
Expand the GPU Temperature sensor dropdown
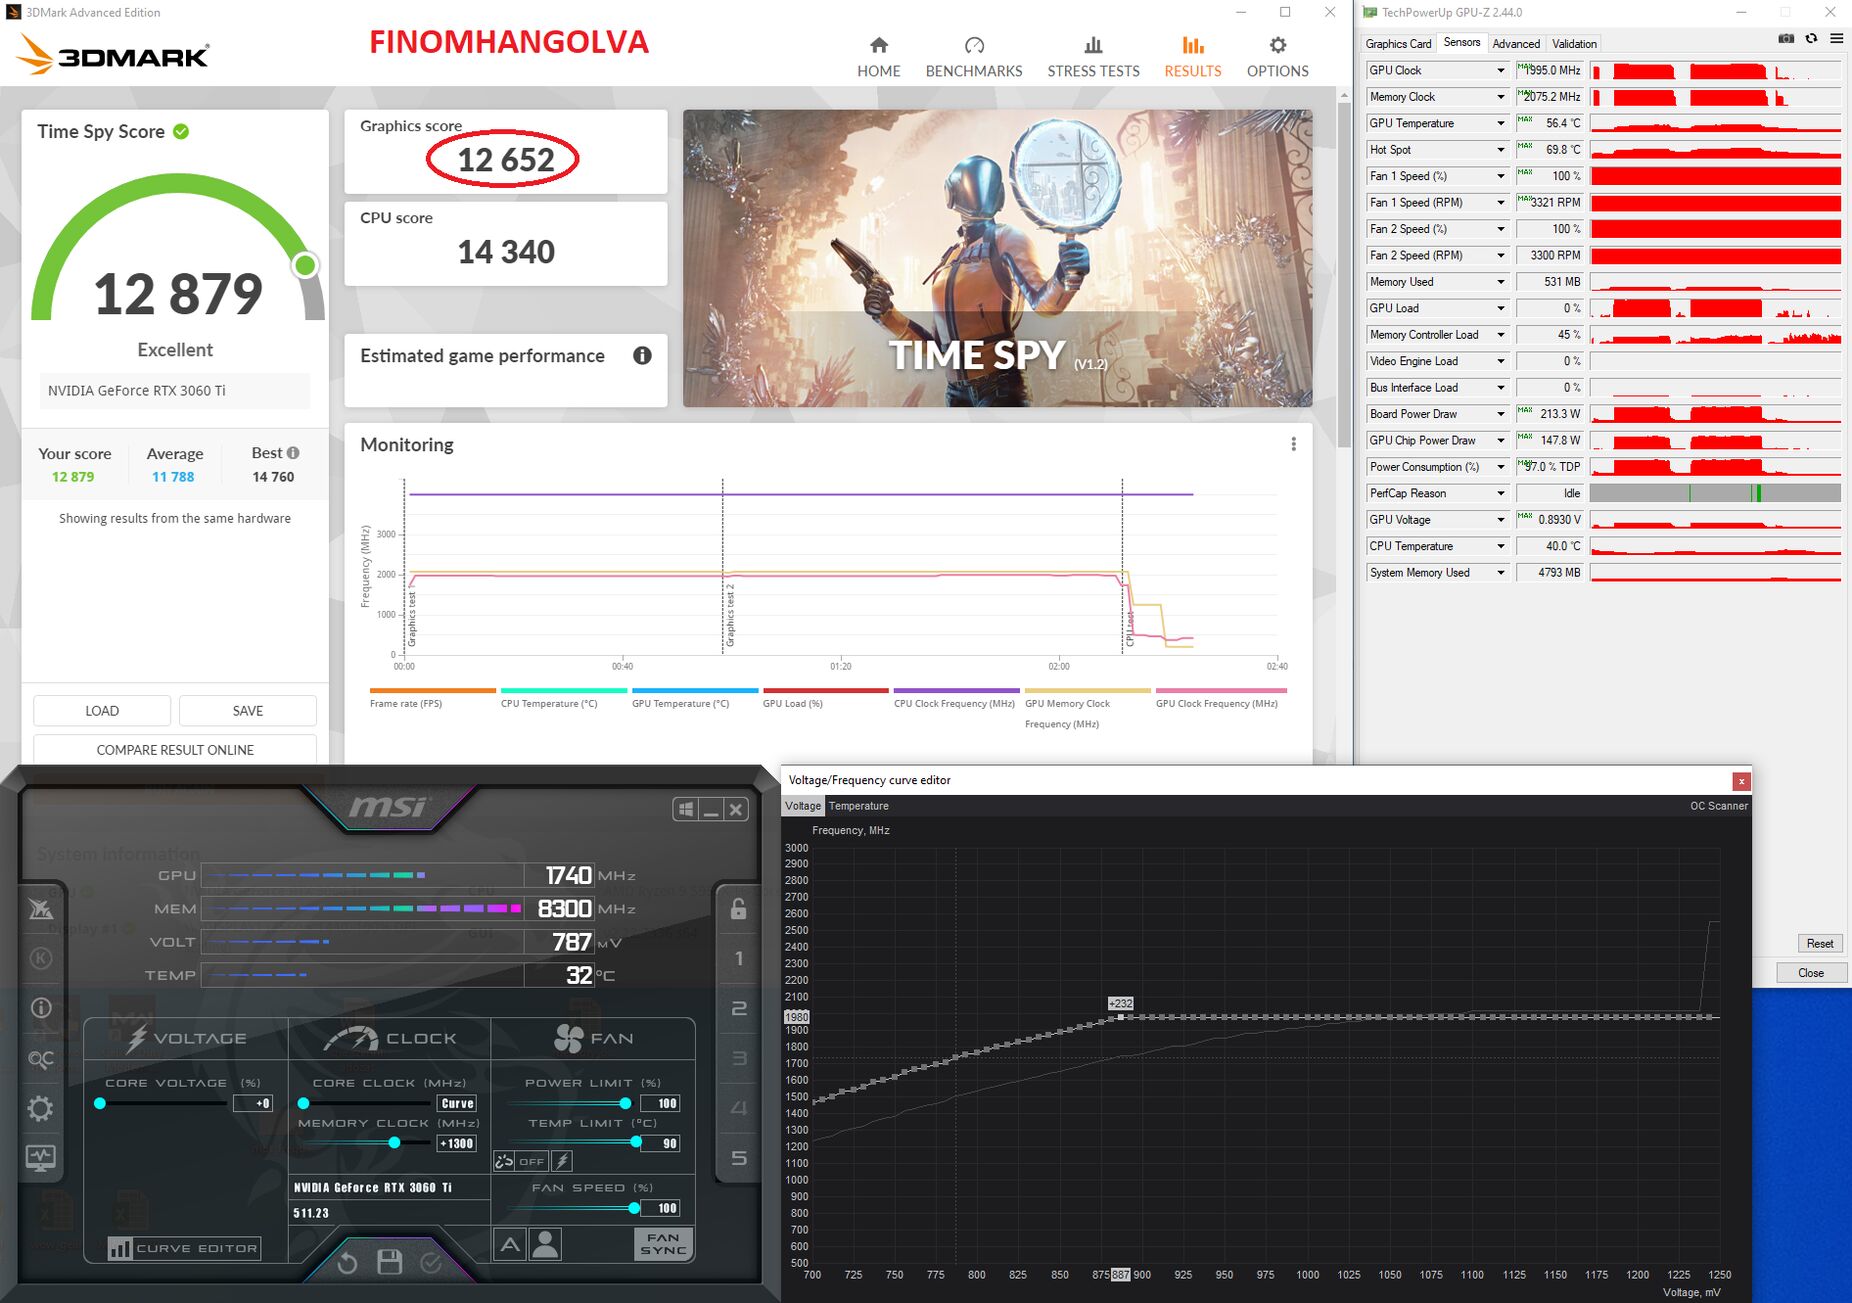pos(1500,123)
